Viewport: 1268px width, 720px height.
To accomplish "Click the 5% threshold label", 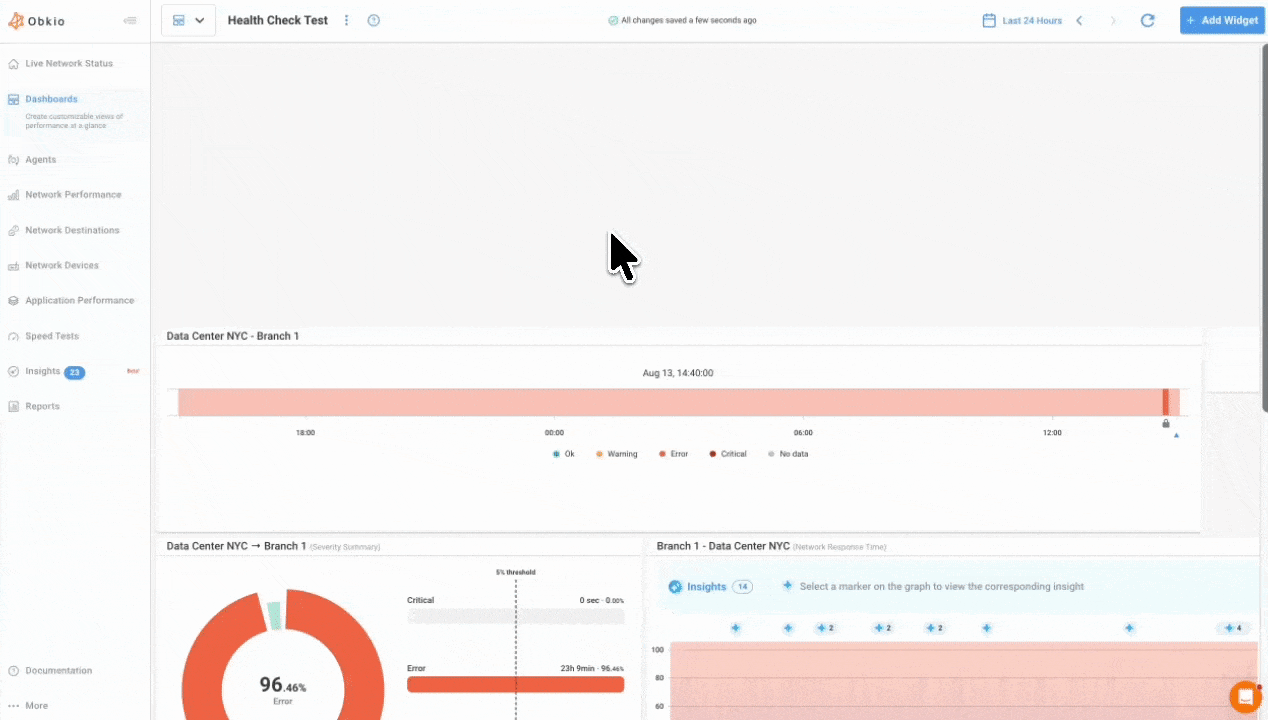I will point(515,573).
